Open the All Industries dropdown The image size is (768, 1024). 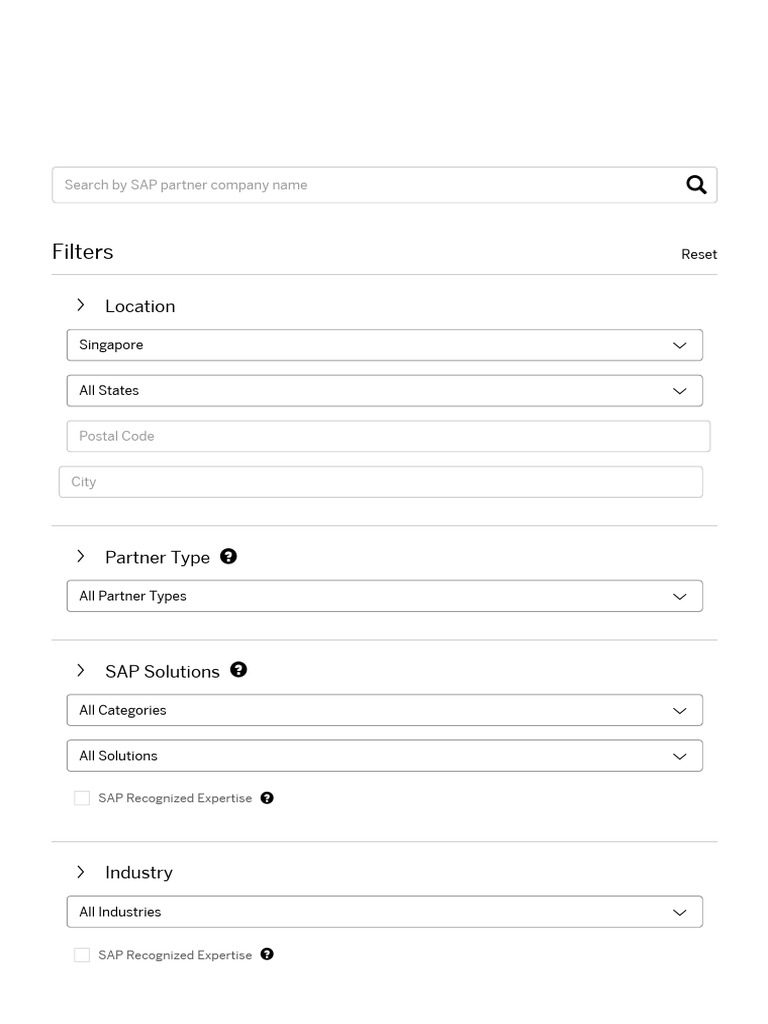pos(384,912)
